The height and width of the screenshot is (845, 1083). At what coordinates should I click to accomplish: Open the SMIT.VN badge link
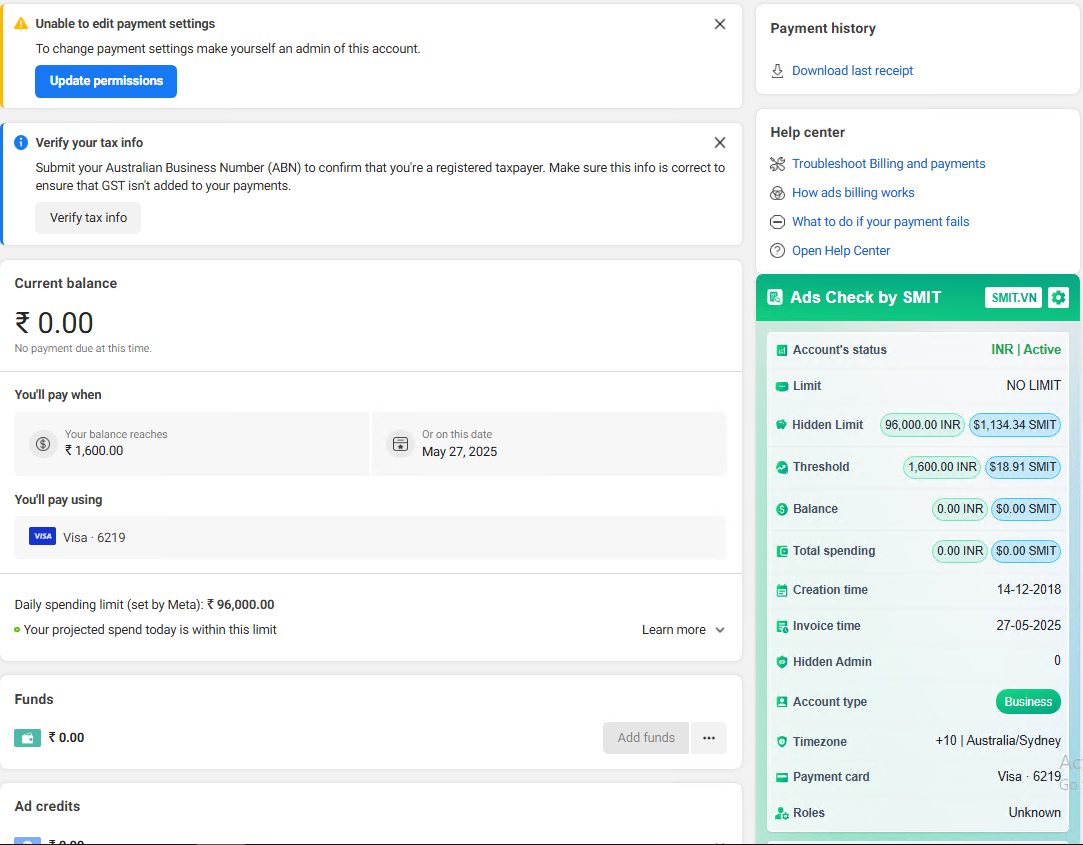pos(1013,298)
